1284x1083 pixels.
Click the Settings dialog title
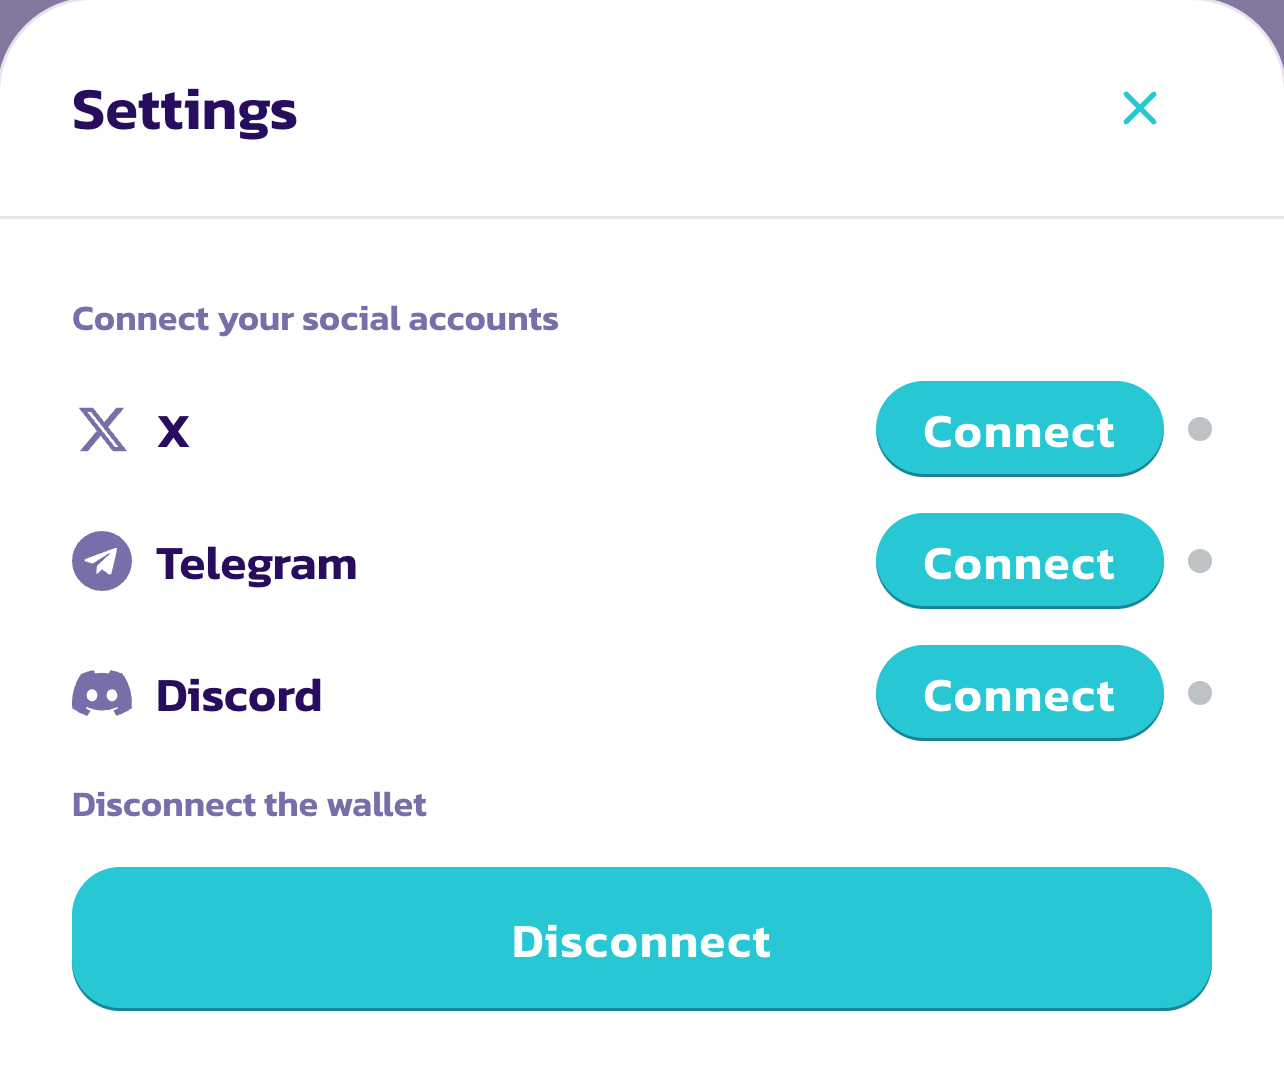[x=185, y=111]
